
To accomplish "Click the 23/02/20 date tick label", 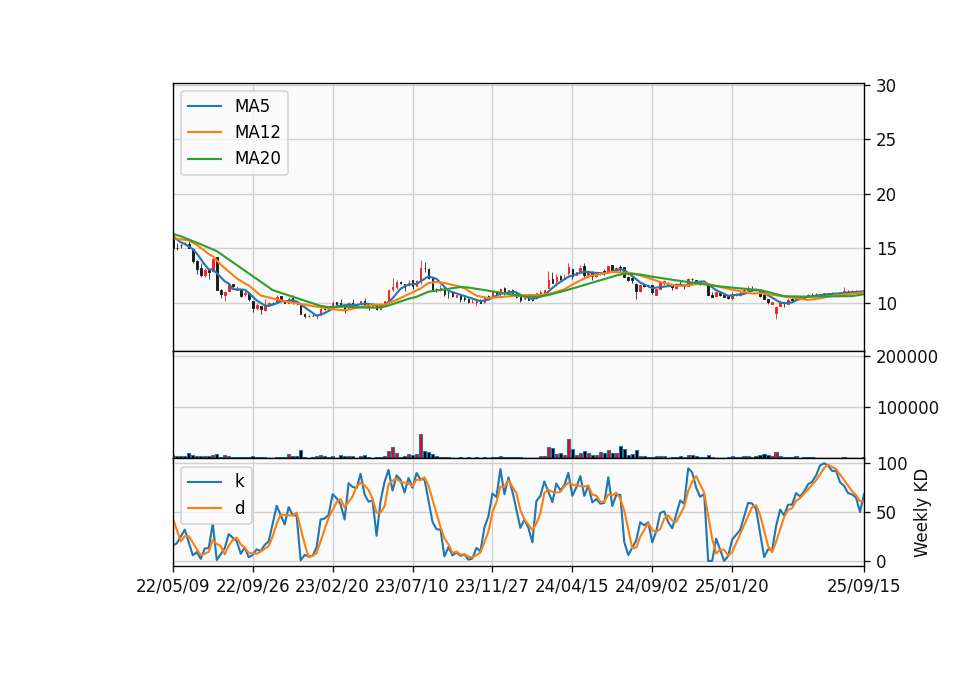I will pyautogui.click(x=332, y=586).
